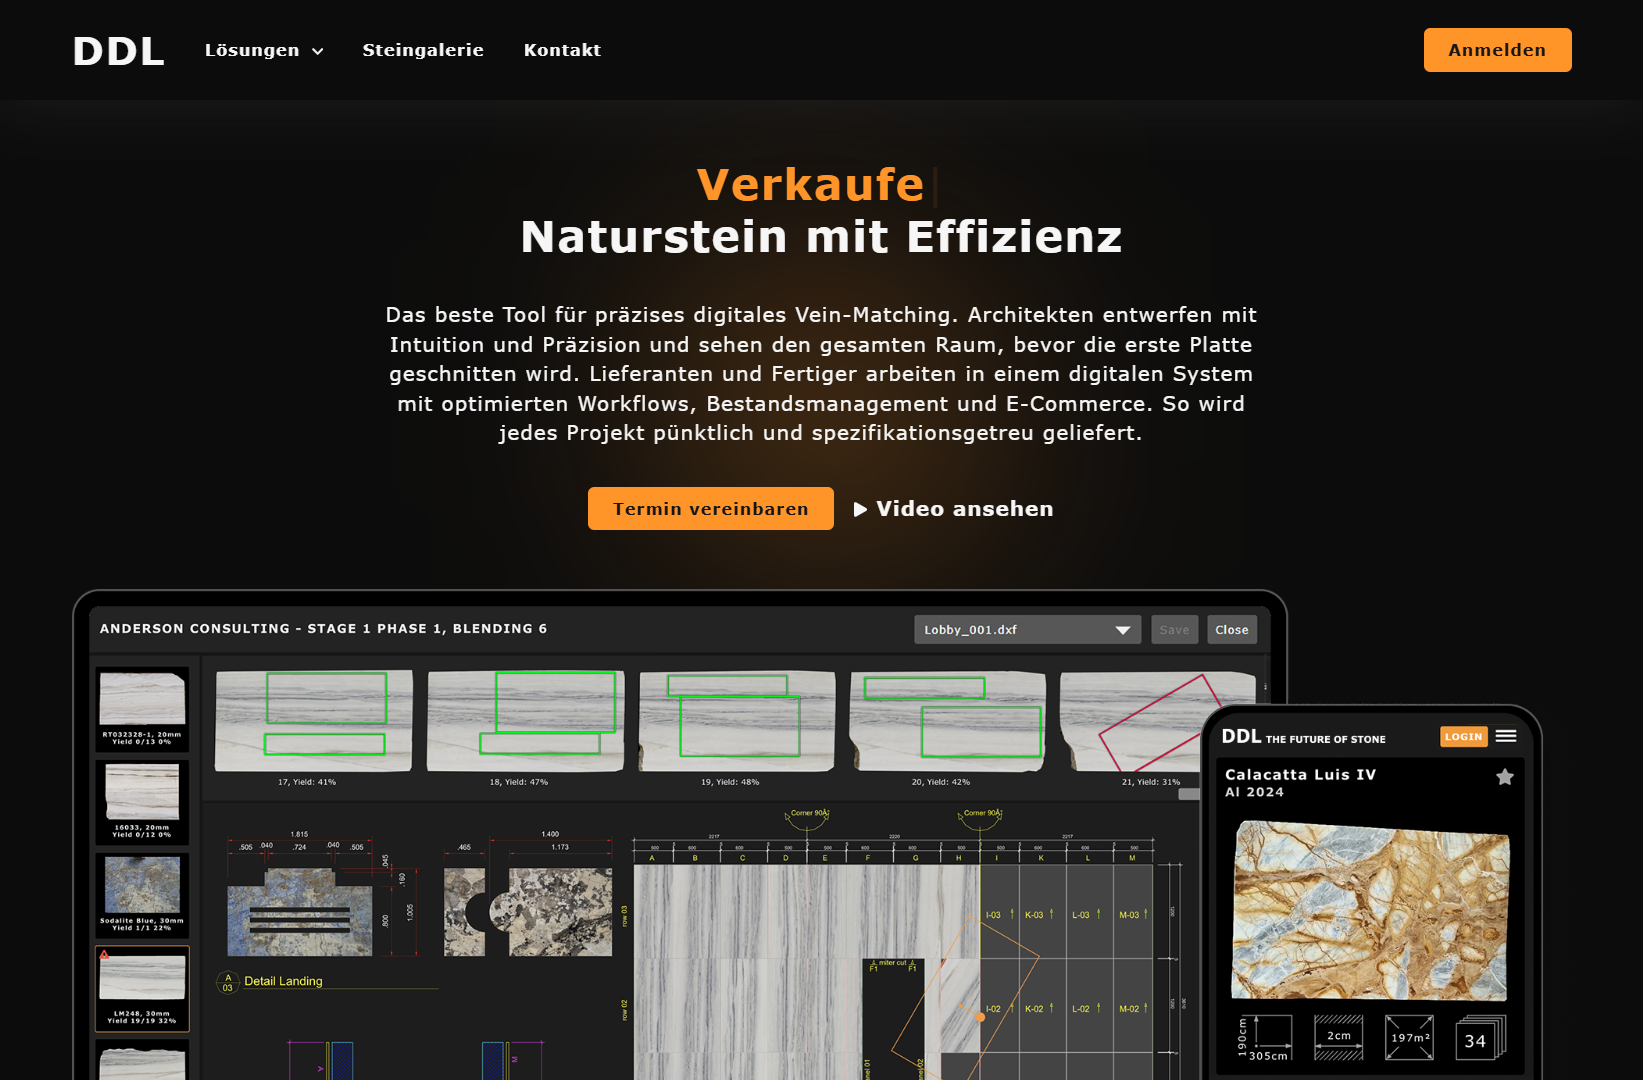Click the LOGIN button on the phone mockup
The width and height of the screenshot is (1643, 1080).
click(x=1463, y=736)
